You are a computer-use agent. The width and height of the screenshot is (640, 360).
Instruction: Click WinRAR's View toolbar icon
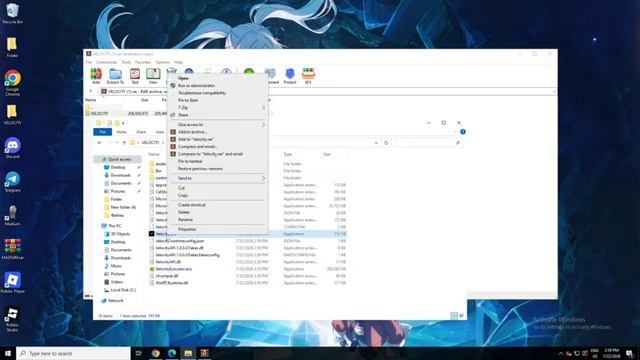[x=153, y=76]
